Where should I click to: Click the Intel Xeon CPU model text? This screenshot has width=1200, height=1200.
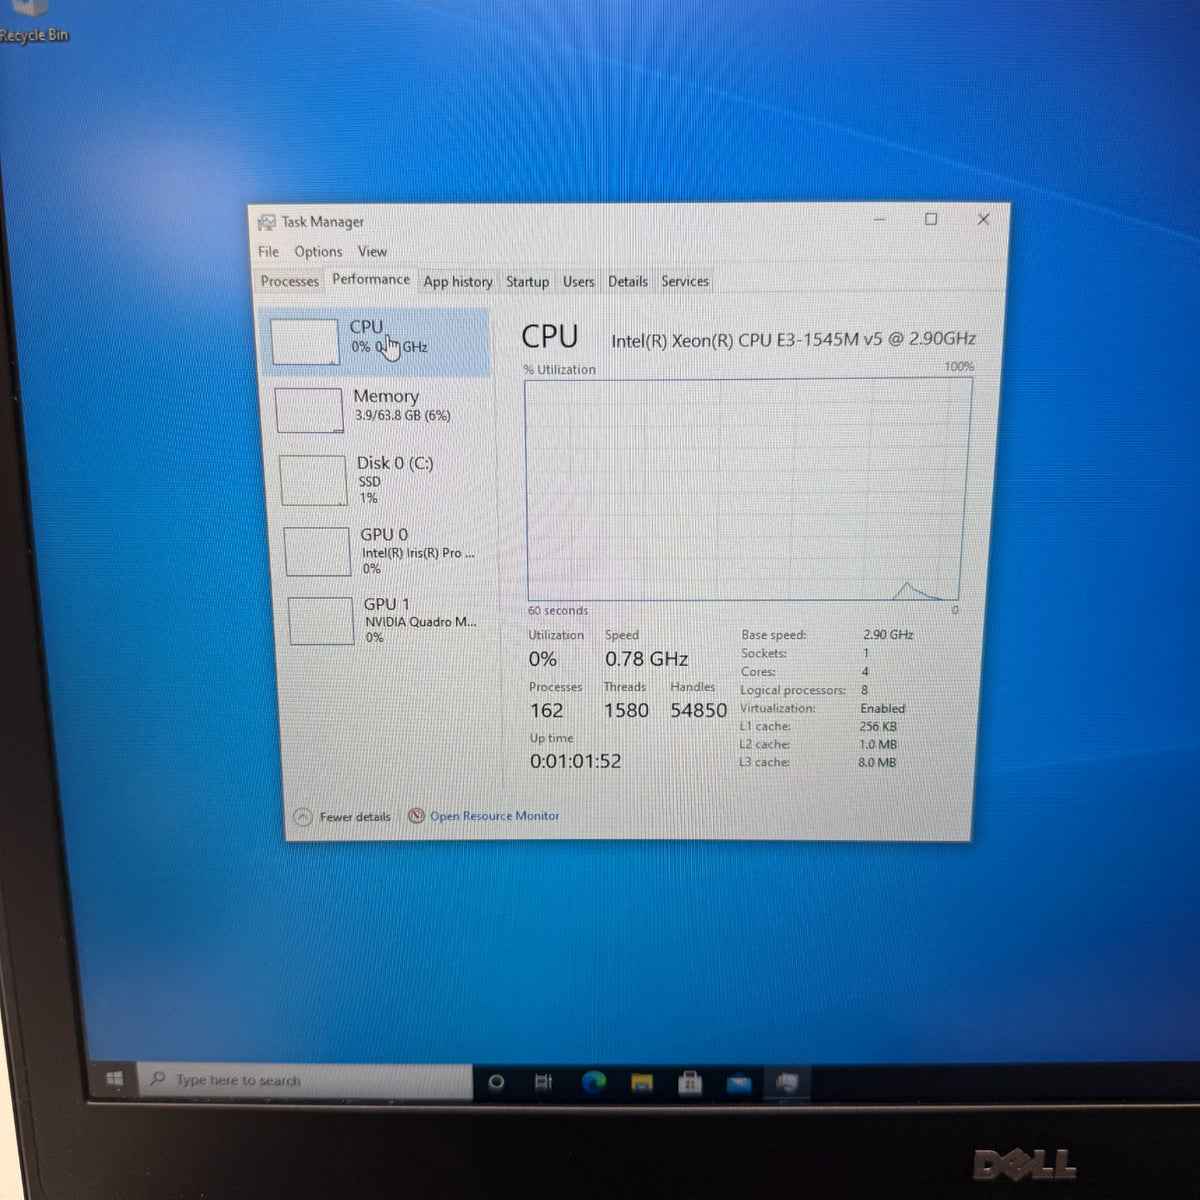point(793,339)
